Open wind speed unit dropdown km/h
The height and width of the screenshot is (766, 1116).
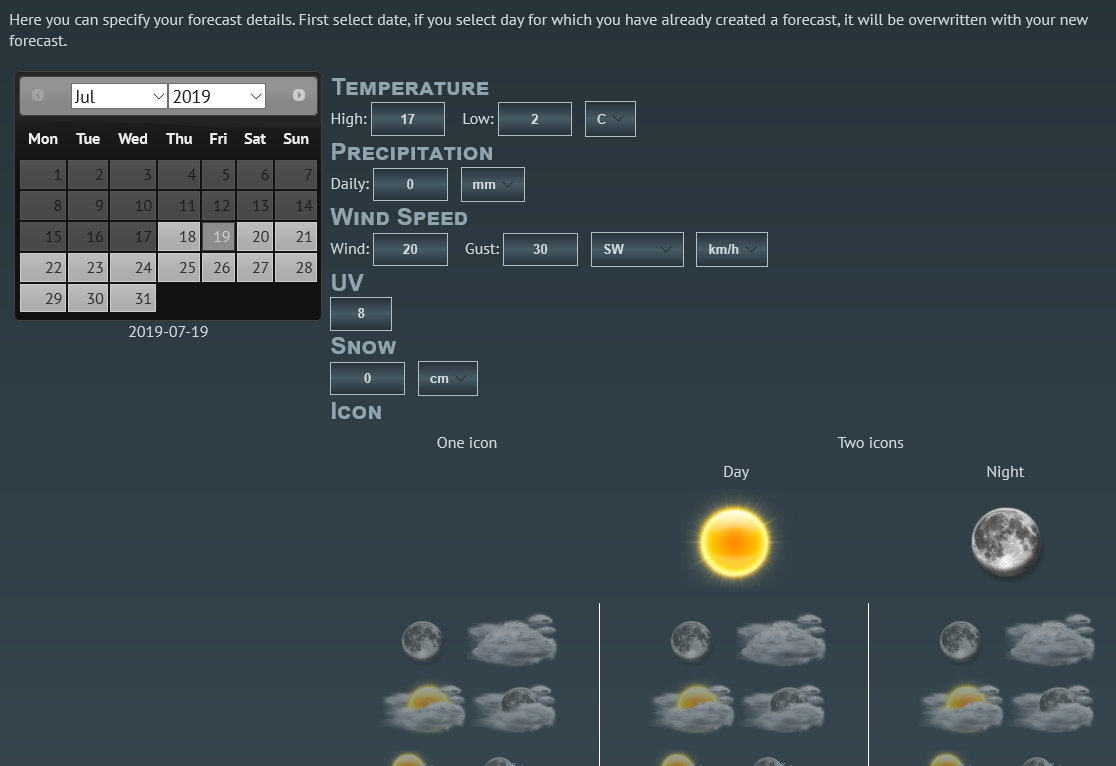click(732, 249)
